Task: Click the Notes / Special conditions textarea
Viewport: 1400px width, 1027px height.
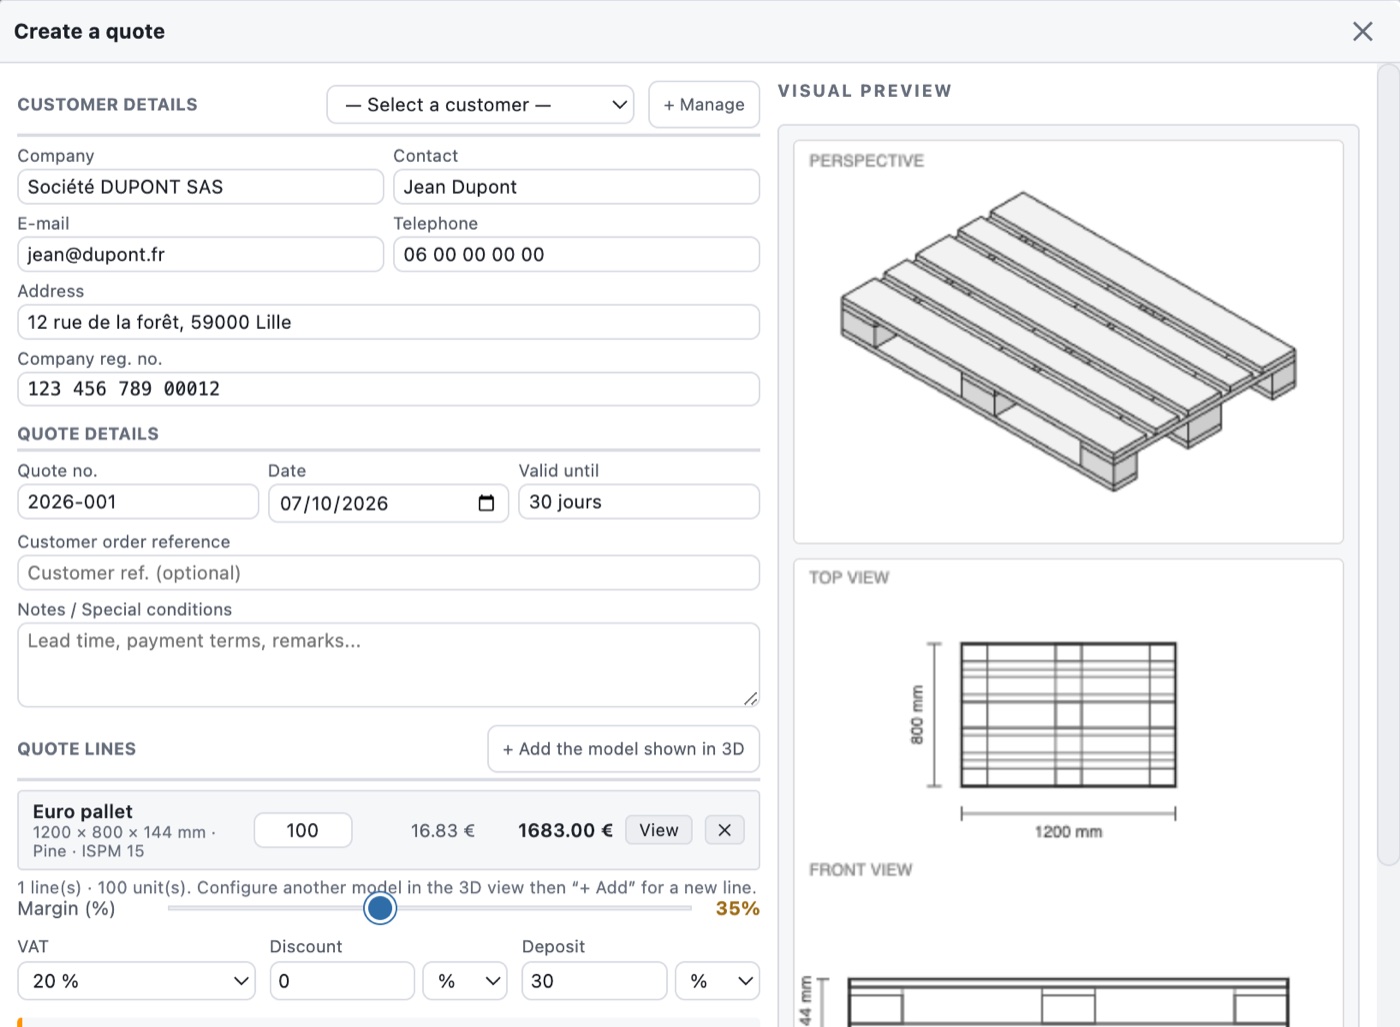Action: (x=388, y=665)
